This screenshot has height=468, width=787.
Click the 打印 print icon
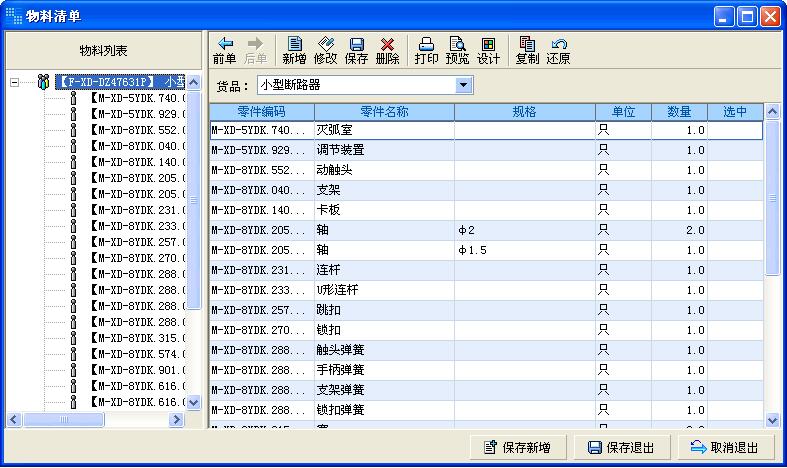tap(426, 45)
